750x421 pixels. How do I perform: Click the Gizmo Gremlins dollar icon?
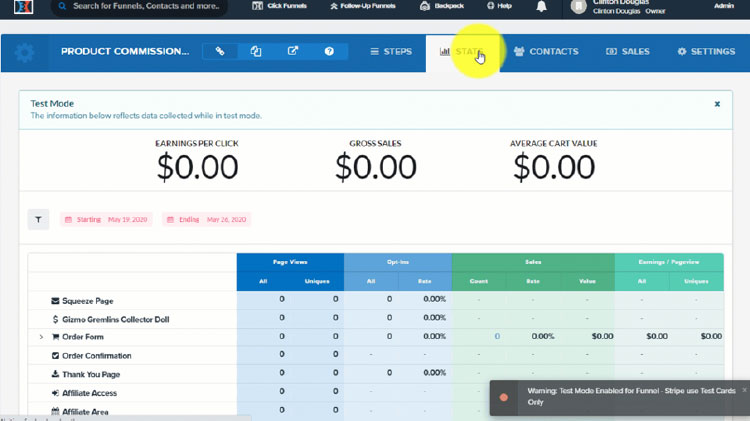pyautogui.click(x=55, y=319)
